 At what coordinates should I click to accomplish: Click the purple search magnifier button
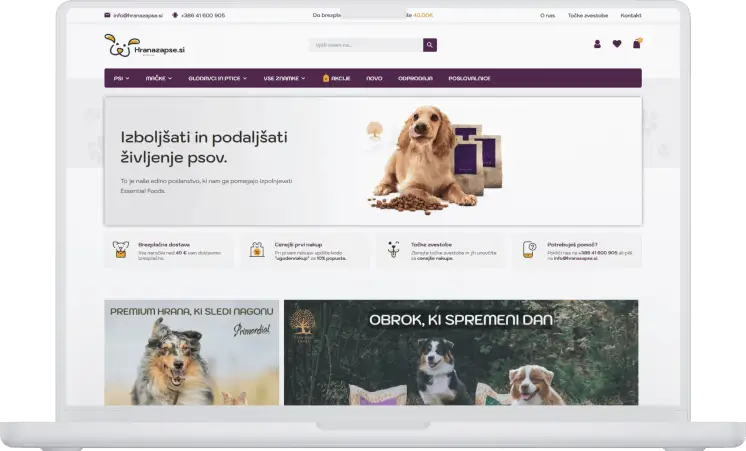430,45
